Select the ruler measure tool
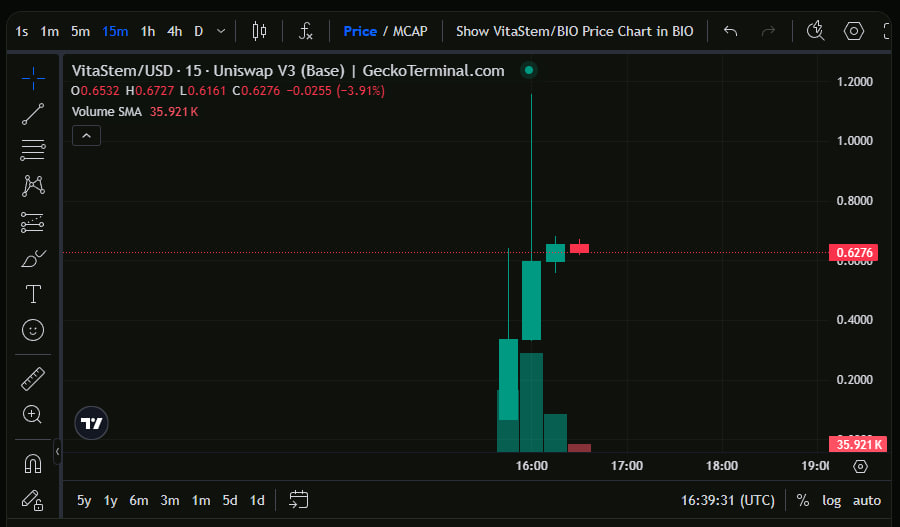Screen dimensions: 900x527 tap(33, 379)
